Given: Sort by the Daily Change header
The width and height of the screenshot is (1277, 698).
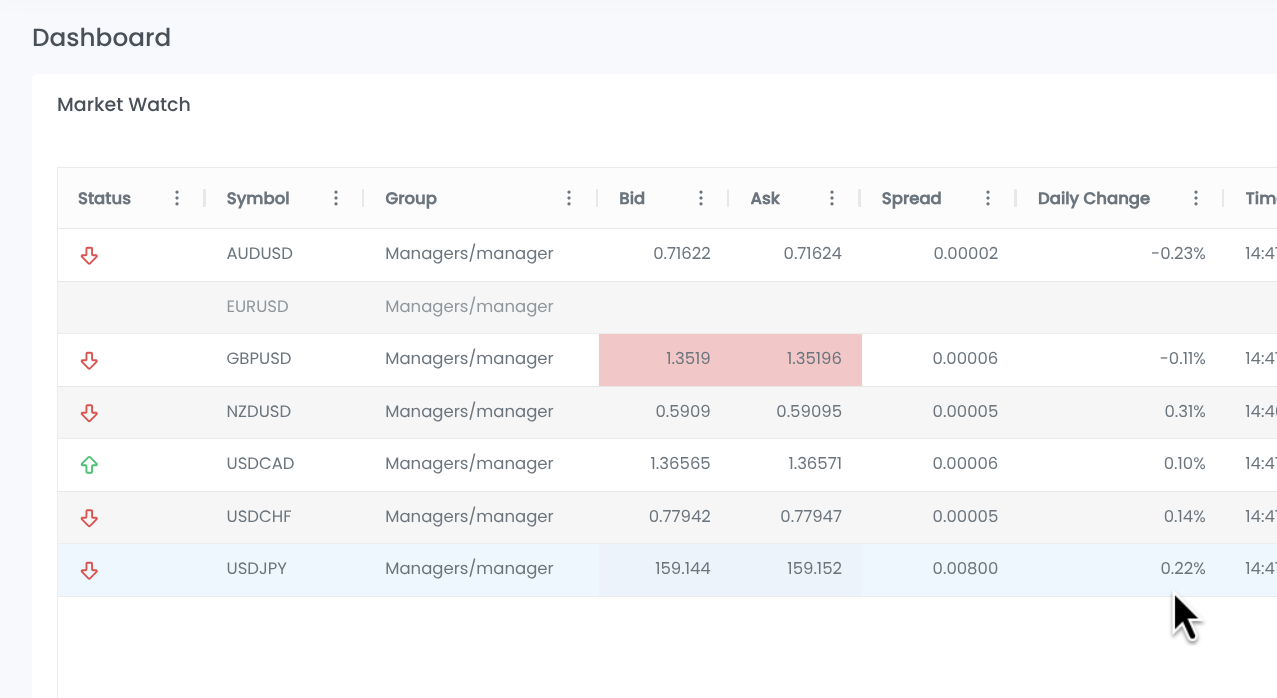Looking at the screenshot, I should [x=1093, y=198].
